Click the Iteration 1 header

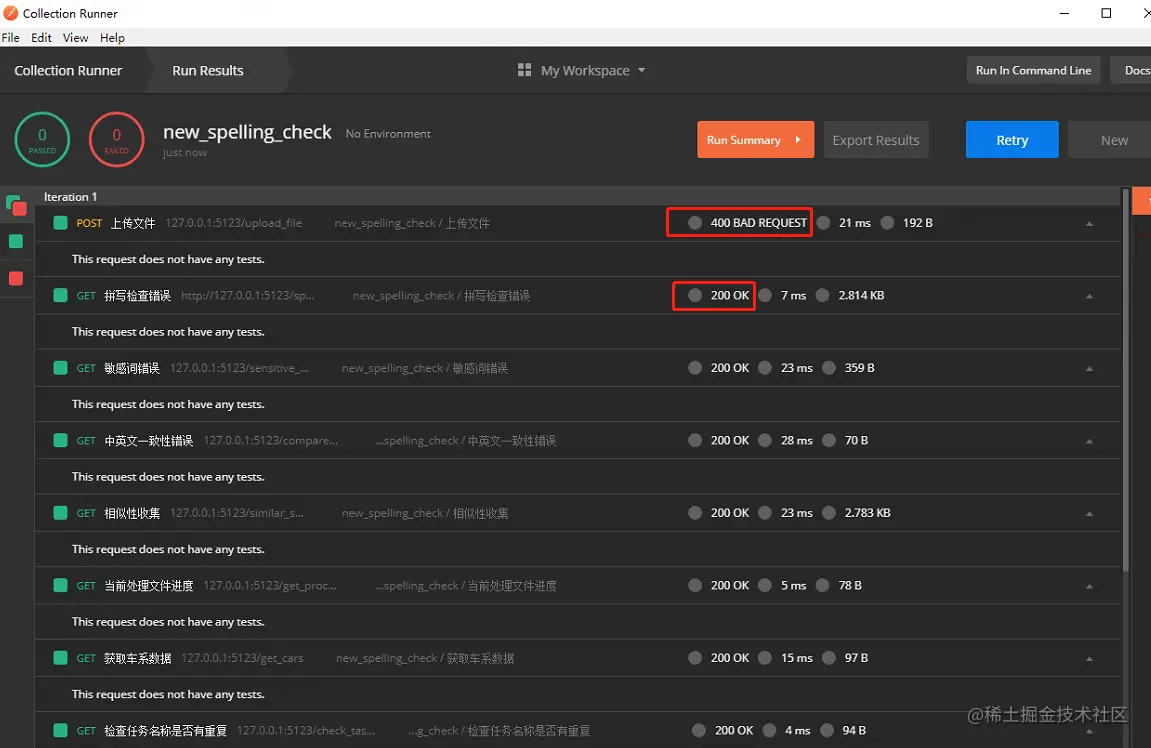tap(70, 197)
